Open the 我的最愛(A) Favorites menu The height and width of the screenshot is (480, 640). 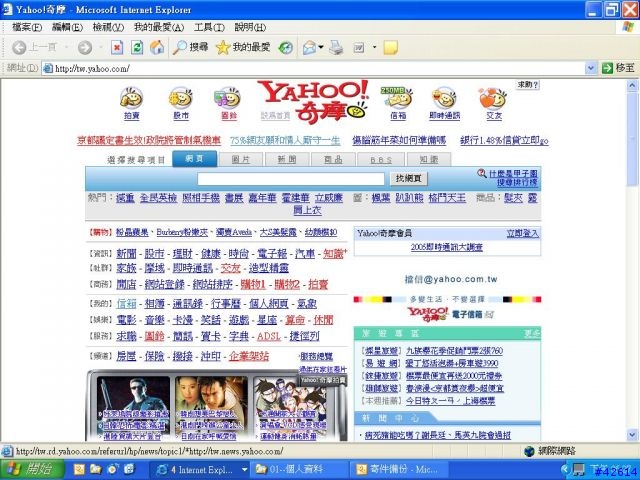(x=159, y=27)
